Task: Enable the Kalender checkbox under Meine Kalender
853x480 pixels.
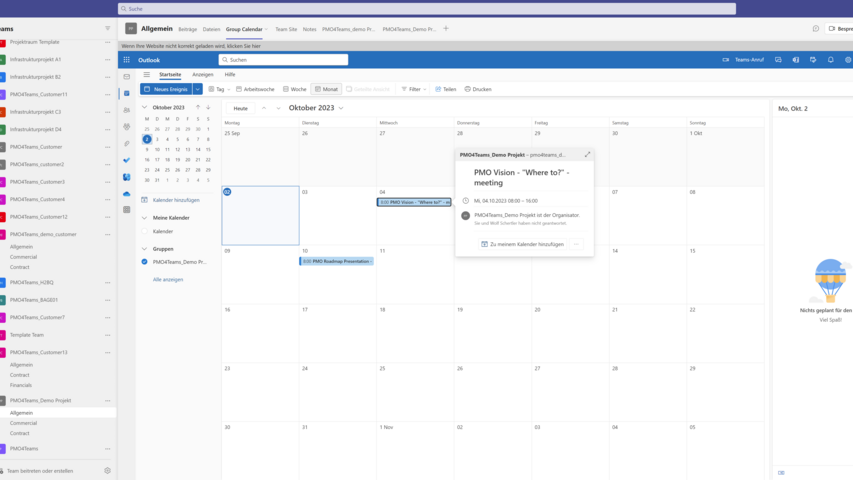Action: click(x=145, y=231)
